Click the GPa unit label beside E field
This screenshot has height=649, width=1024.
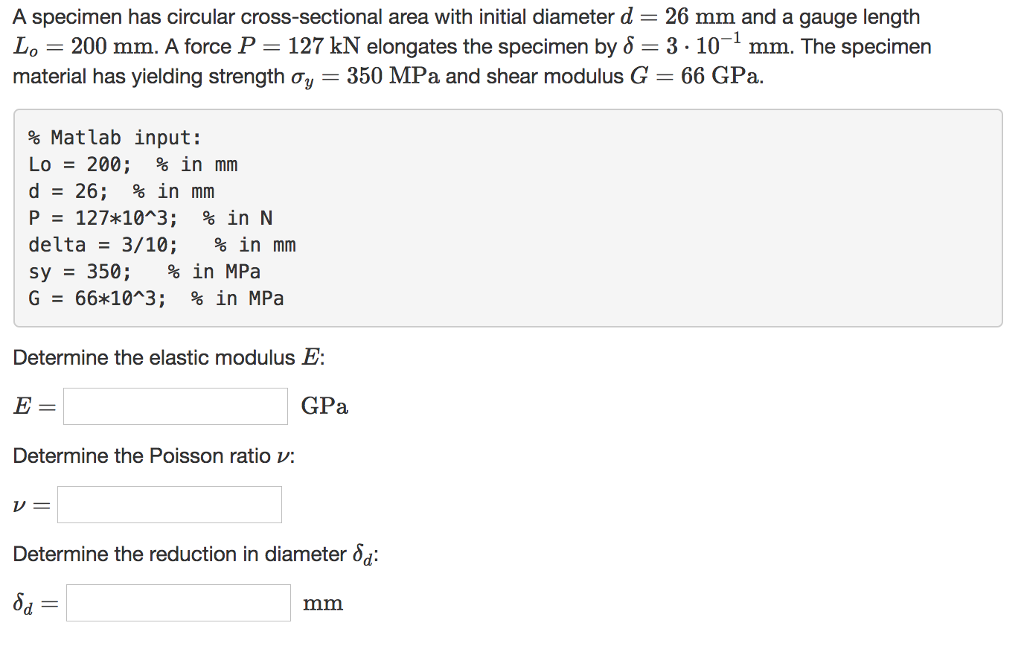pos(324,406)
